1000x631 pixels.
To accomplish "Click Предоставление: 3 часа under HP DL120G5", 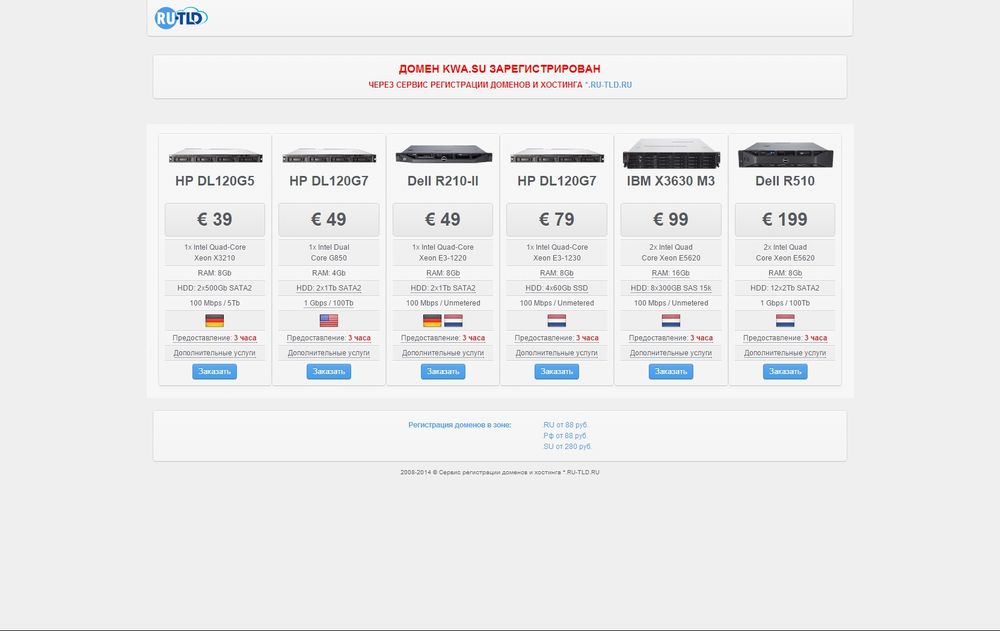I will coord(214,338).
